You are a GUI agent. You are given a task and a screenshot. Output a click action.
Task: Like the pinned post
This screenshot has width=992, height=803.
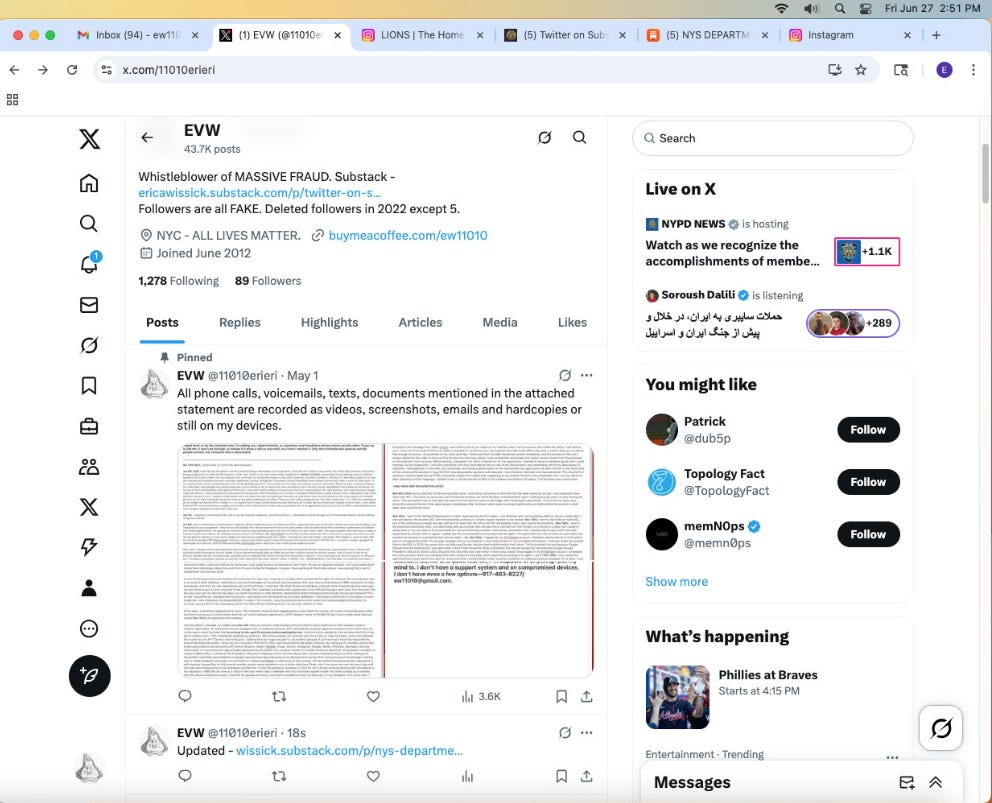373,696
